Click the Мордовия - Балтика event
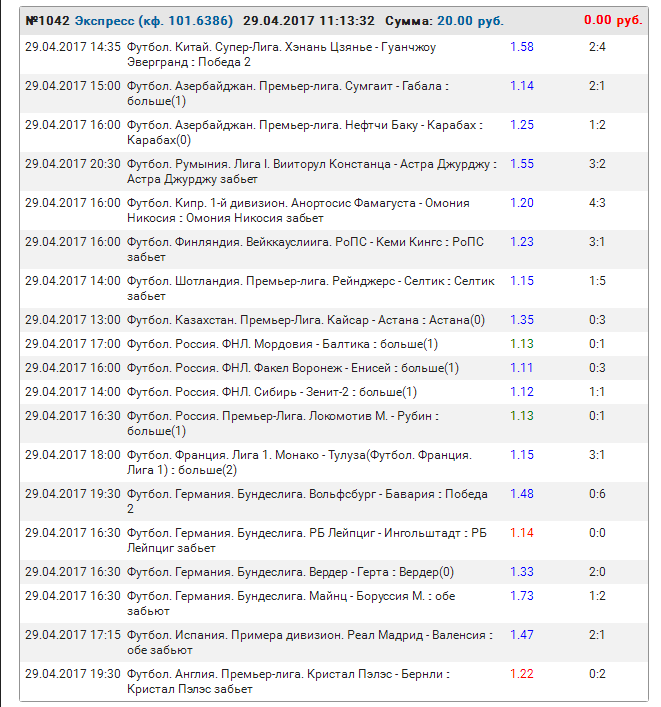661x707 pixels. tap(282, 344)
